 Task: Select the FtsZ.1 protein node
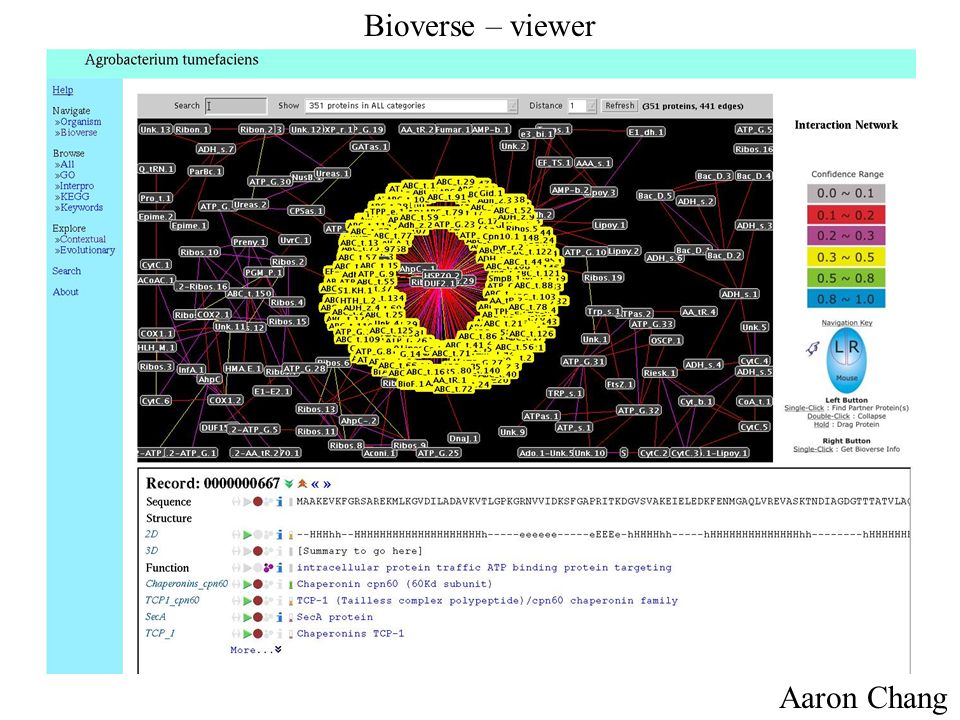click(620, 384)
